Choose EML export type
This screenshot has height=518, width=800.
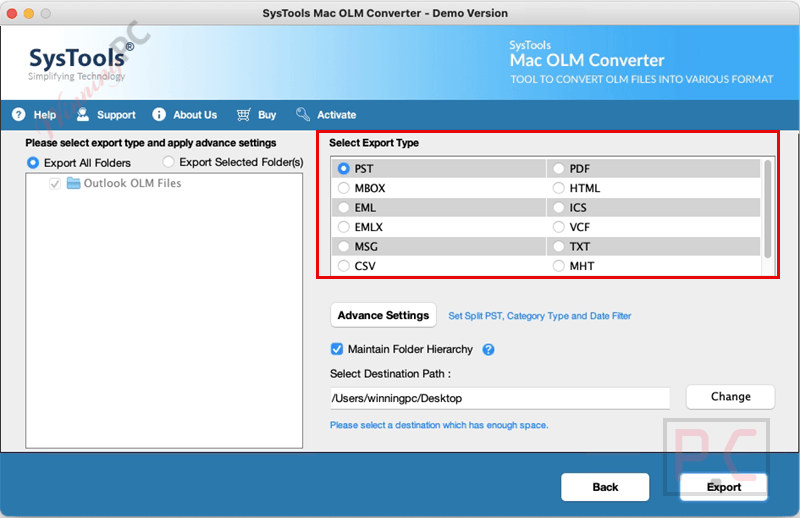(x=343, y=207)
